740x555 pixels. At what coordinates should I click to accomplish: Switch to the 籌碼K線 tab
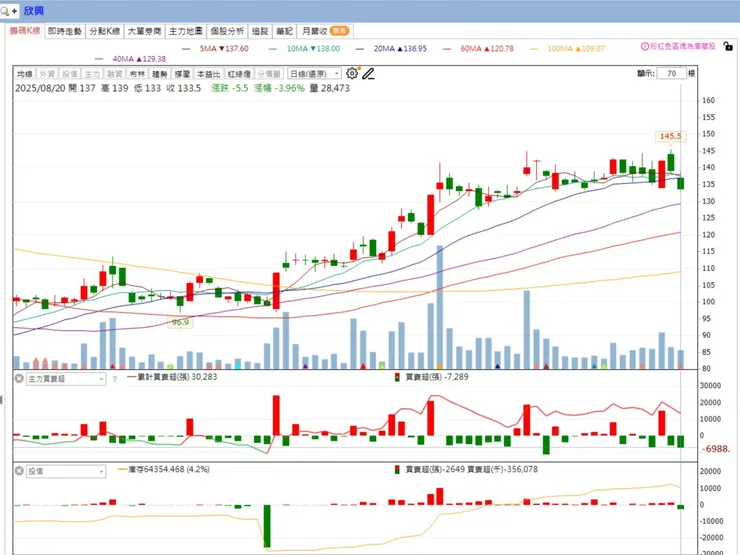(x=25, y=31)
